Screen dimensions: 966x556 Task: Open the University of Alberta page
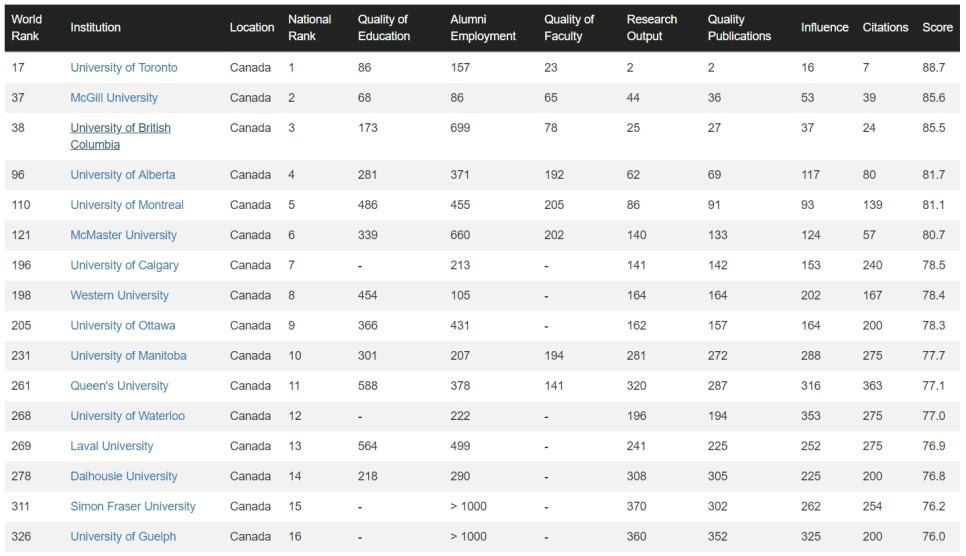(123, 175)
